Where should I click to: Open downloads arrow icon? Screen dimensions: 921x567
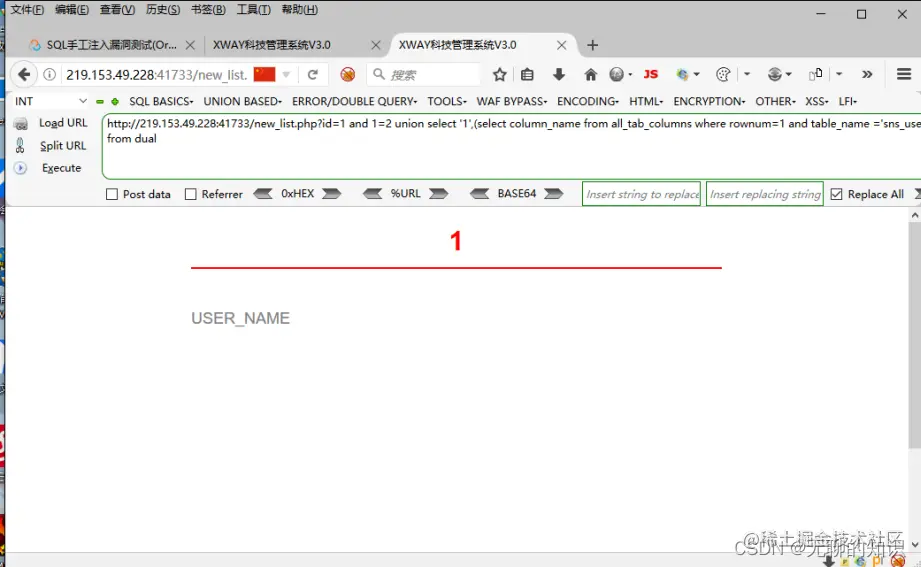point(559,75)
